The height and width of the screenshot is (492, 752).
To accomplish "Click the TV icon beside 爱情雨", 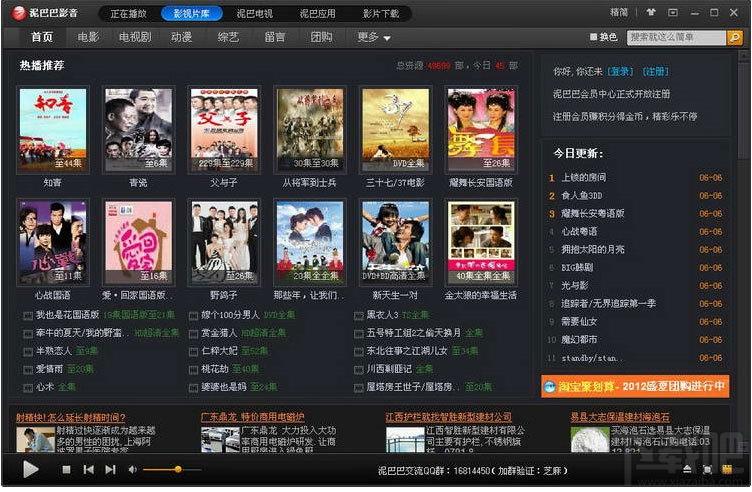I will tap(28, 370).
